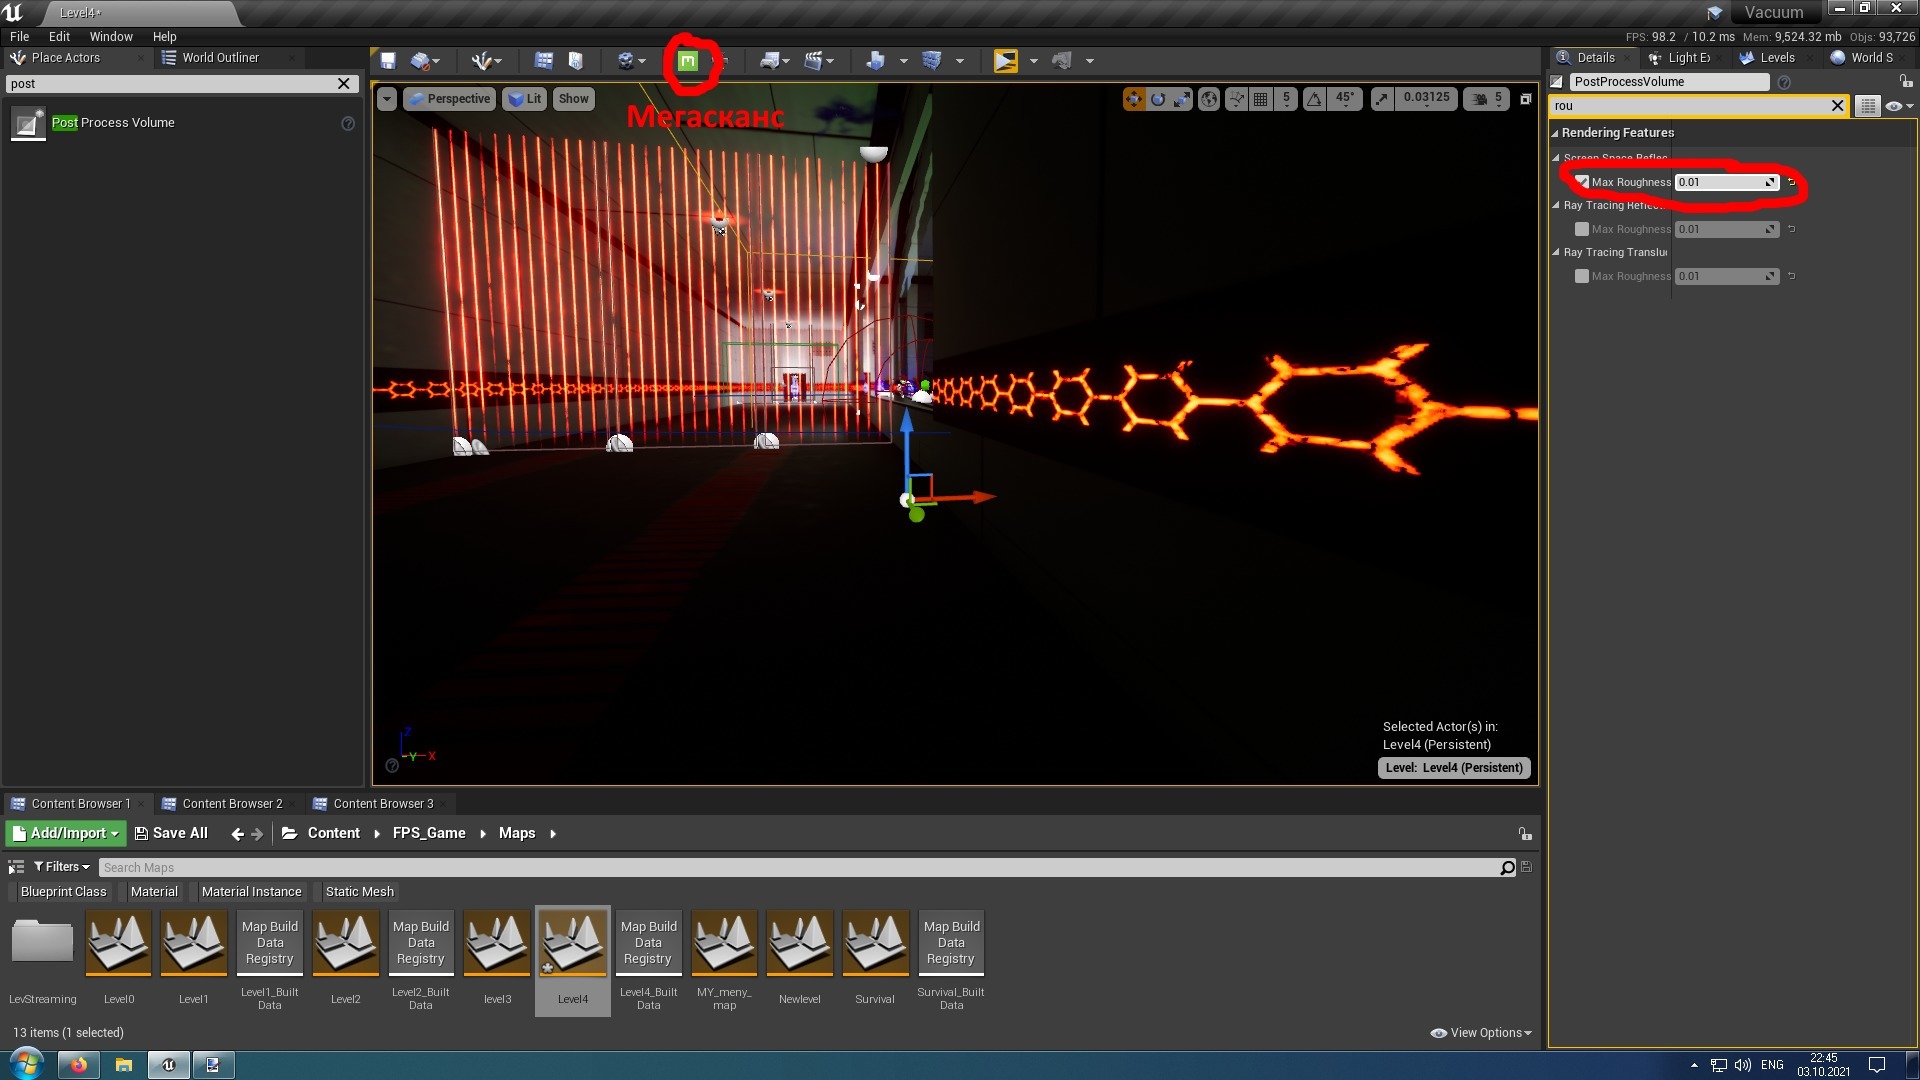This screenshot has width=1920, height=1080.
Task: Toggle the Screen Space Reflection Max Roughness checkbox
Action: [x=1582, y=182]
